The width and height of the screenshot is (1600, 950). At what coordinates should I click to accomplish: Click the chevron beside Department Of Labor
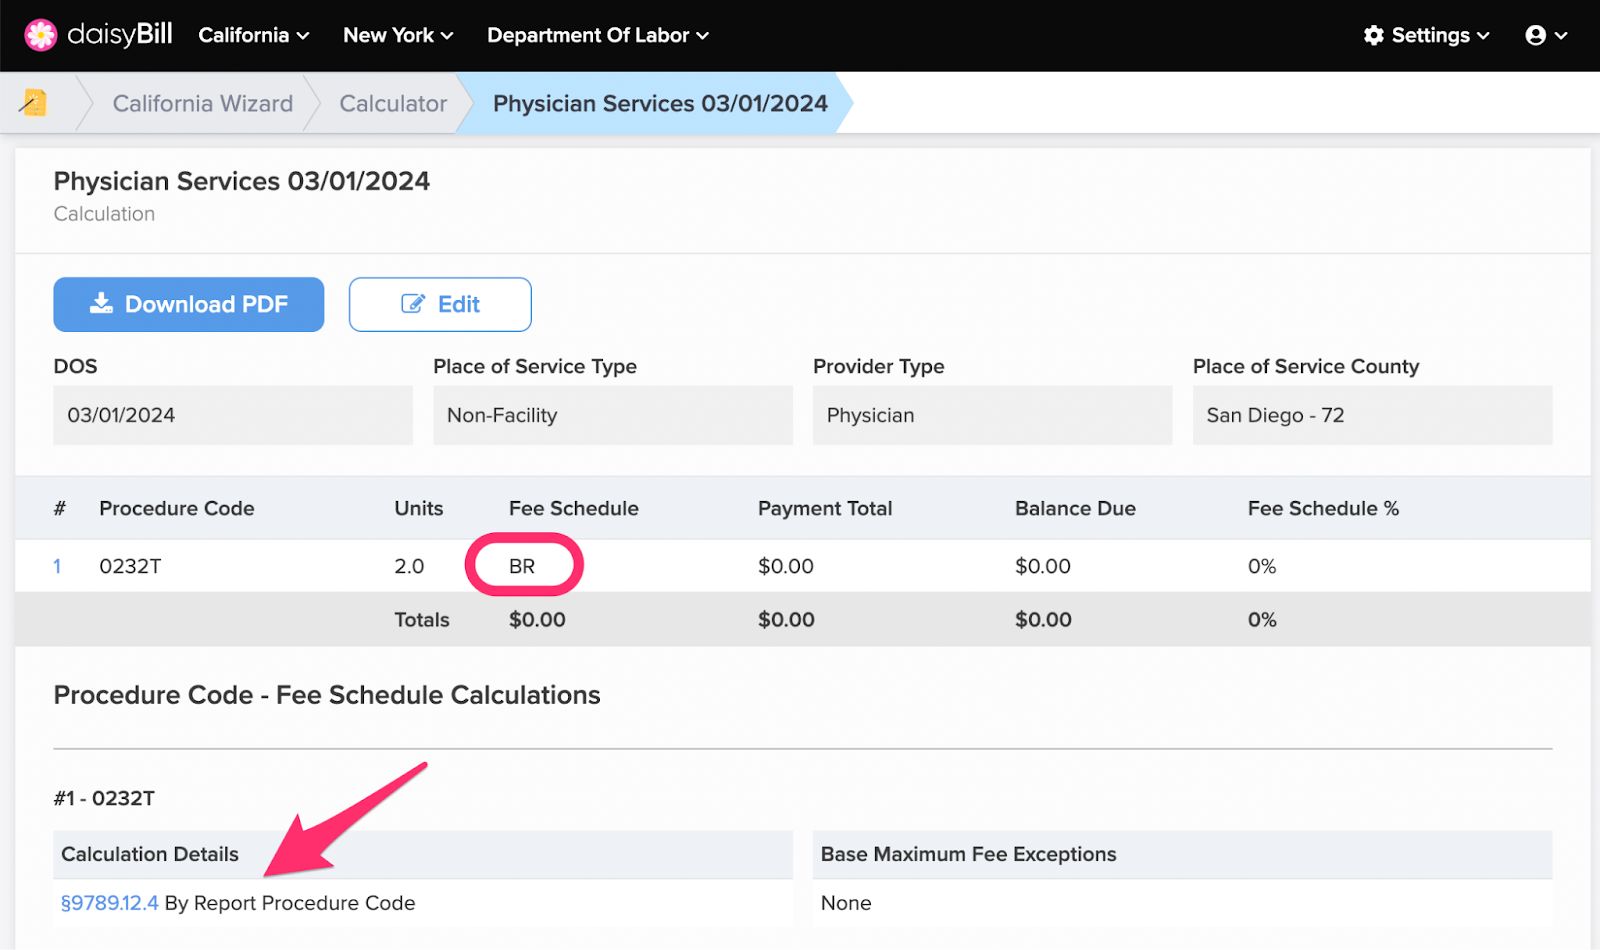703,36
